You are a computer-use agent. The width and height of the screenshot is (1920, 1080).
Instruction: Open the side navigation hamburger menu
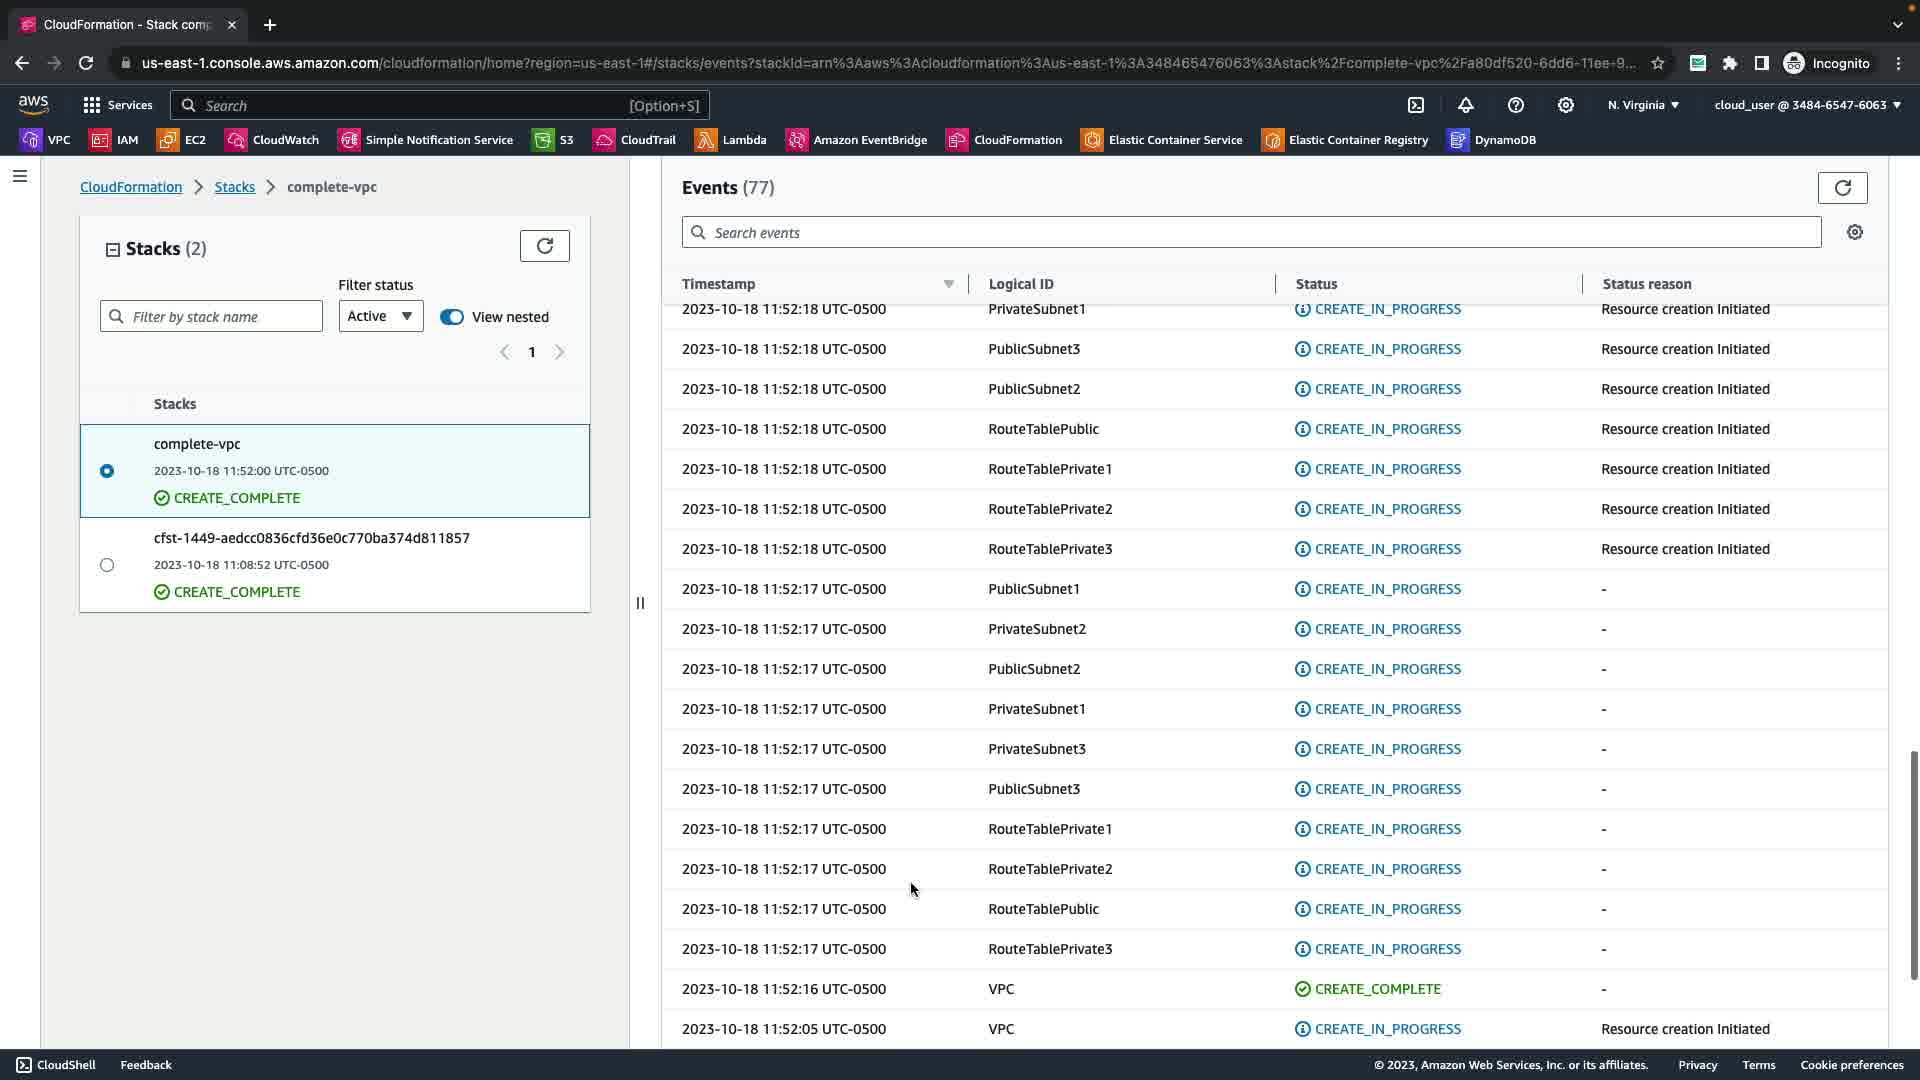click(20, 176)
